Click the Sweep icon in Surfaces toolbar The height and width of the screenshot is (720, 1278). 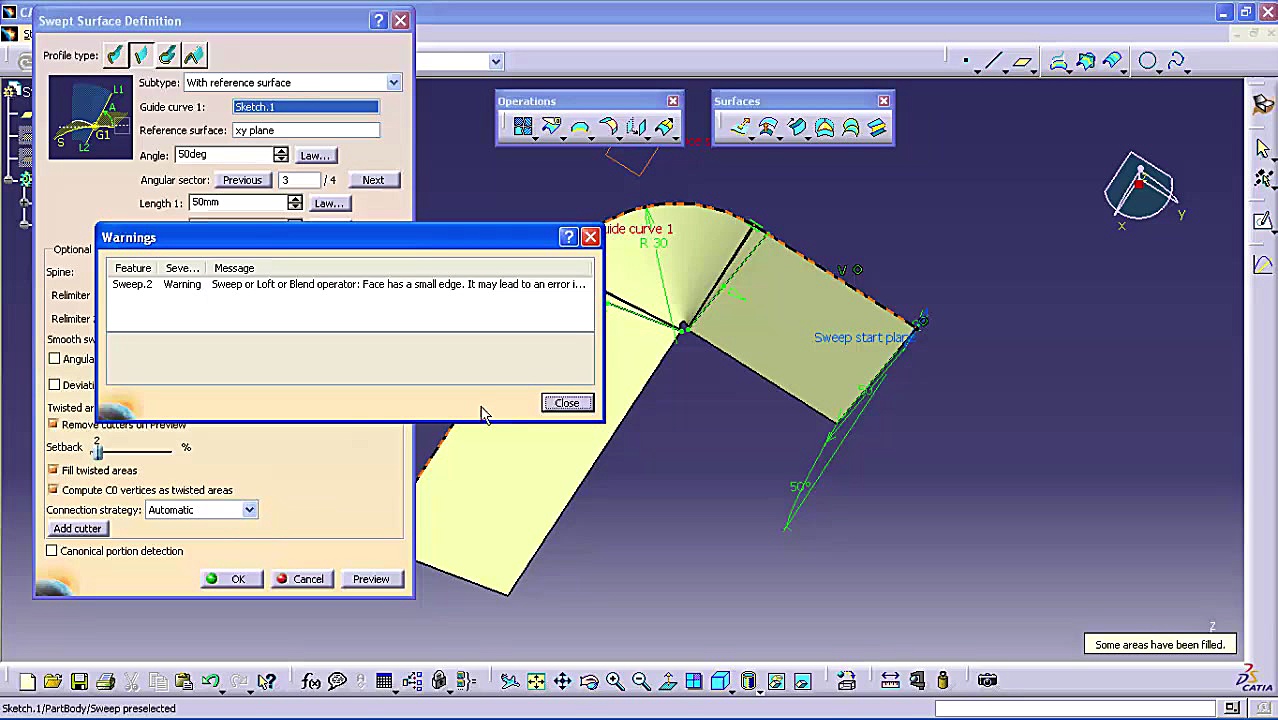coord(796,126)
